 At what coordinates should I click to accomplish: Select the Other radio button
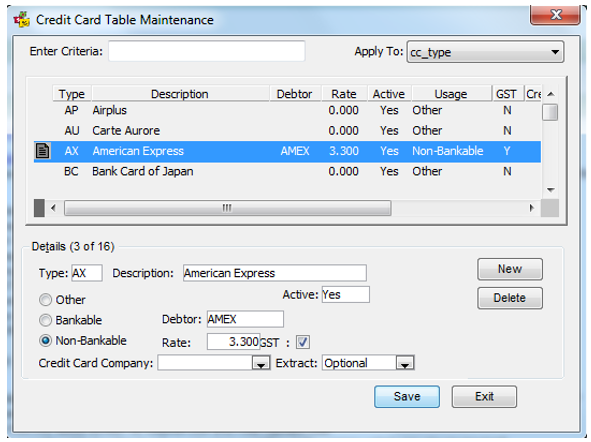(x=46, y=300)
